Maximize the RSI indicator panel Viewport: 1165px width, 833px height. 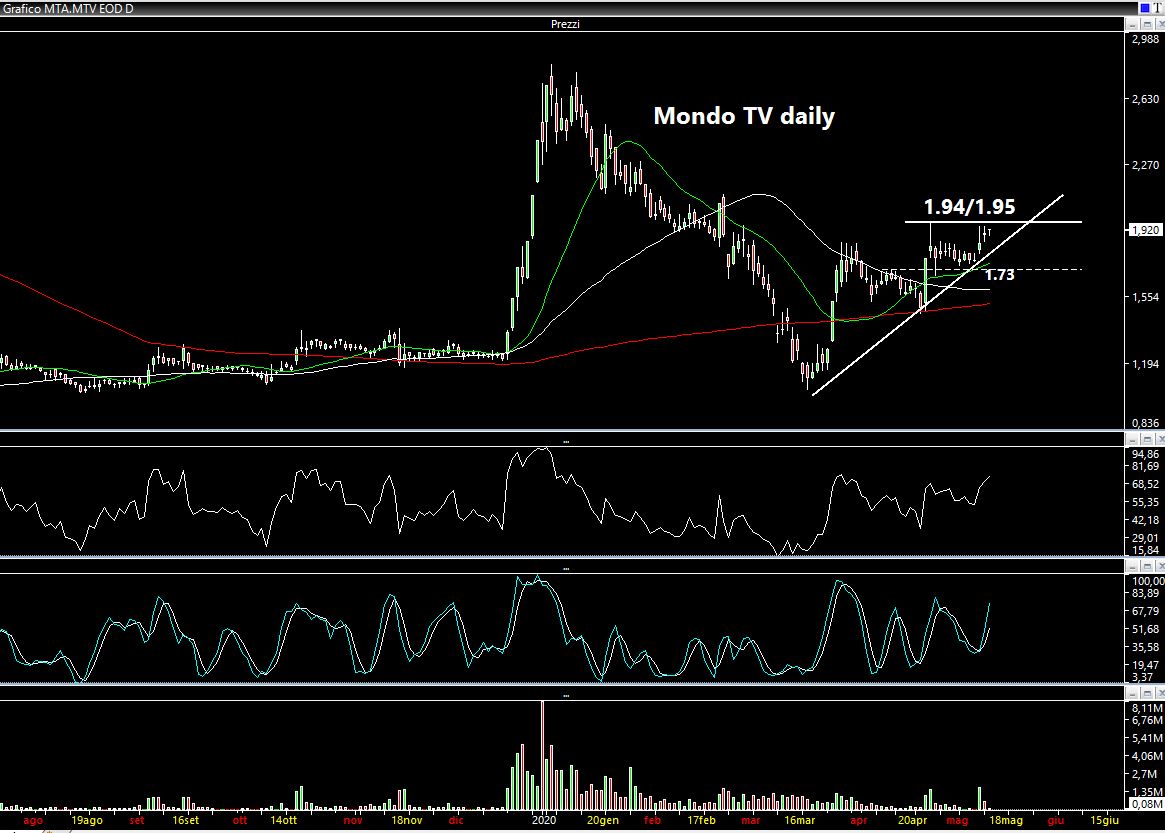pos(1147,439)
